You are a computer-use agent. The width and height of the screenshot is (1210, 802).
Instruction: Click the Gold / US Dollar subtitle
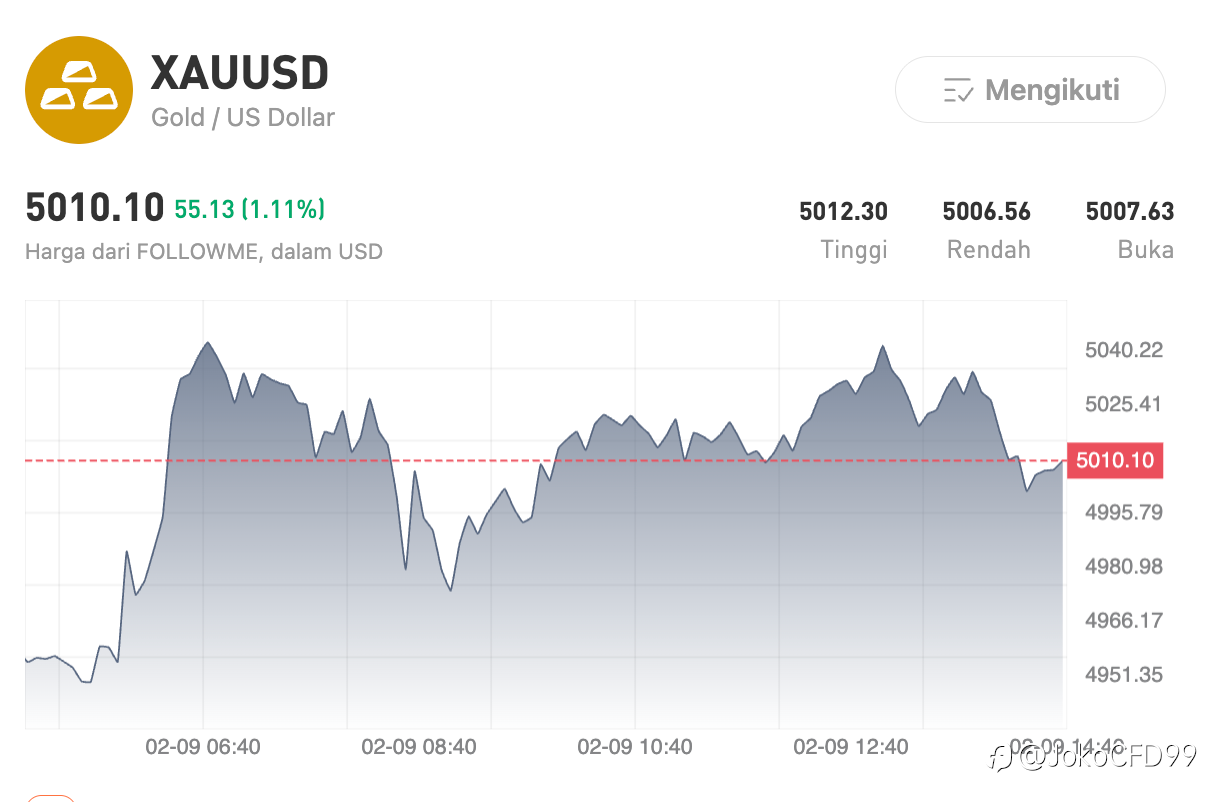(x=243, y=117)
